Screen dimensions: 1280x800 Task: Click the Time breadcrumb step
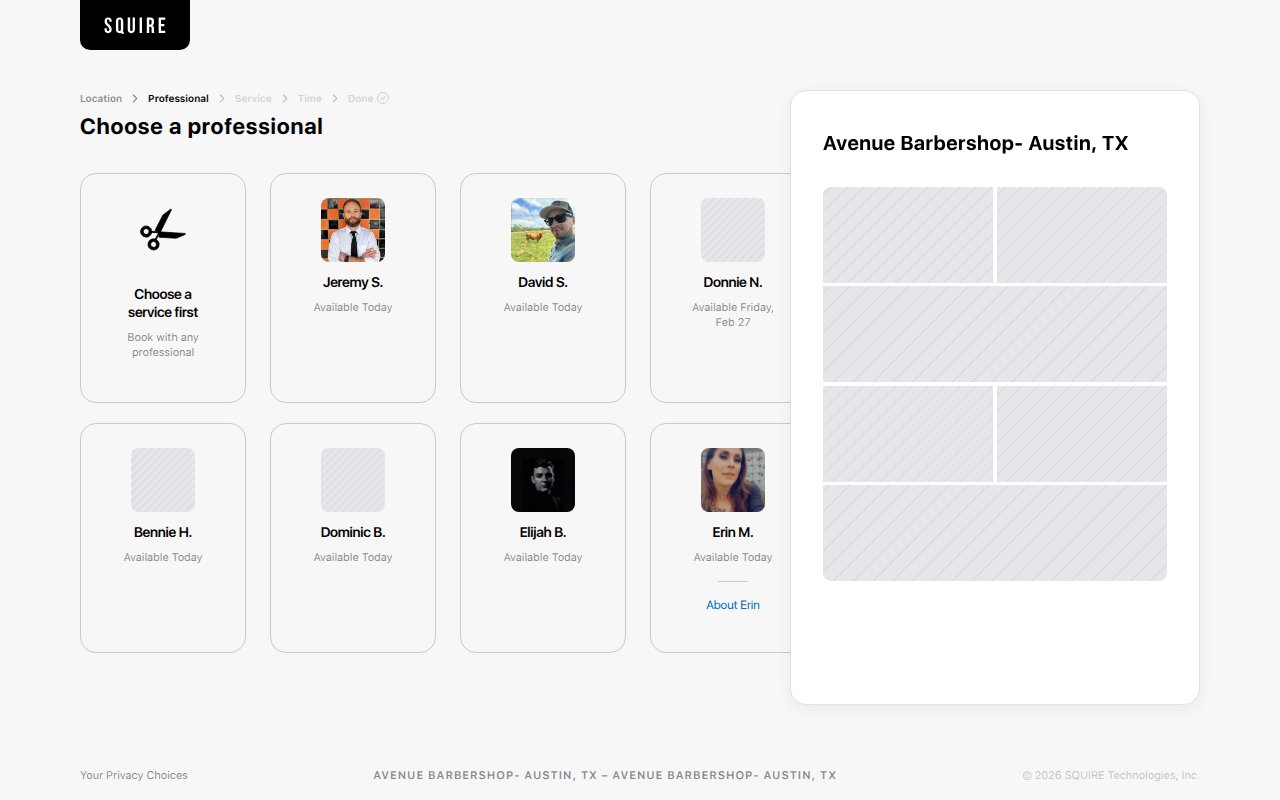(x=310, y=99)
